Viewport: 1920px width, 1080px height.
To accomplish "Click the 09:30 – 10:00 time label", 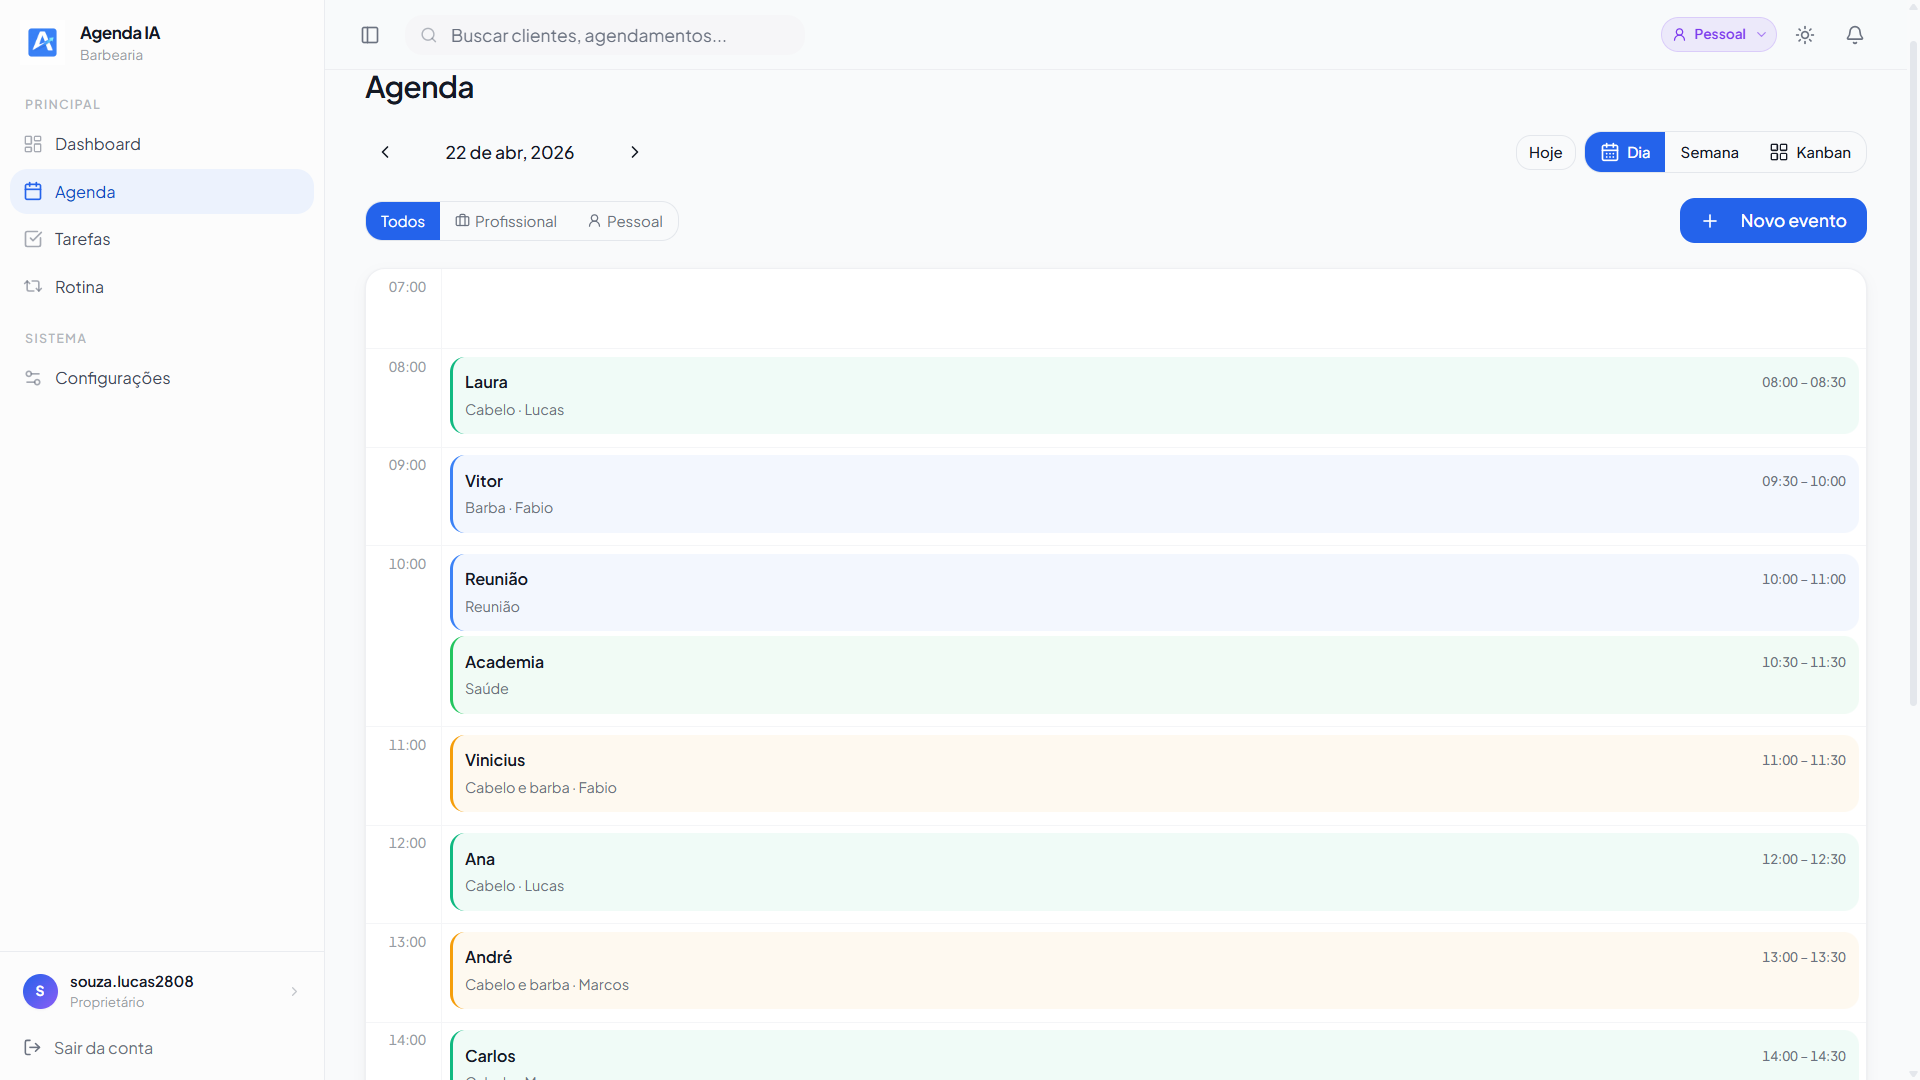I will [x=1804, y=481].
